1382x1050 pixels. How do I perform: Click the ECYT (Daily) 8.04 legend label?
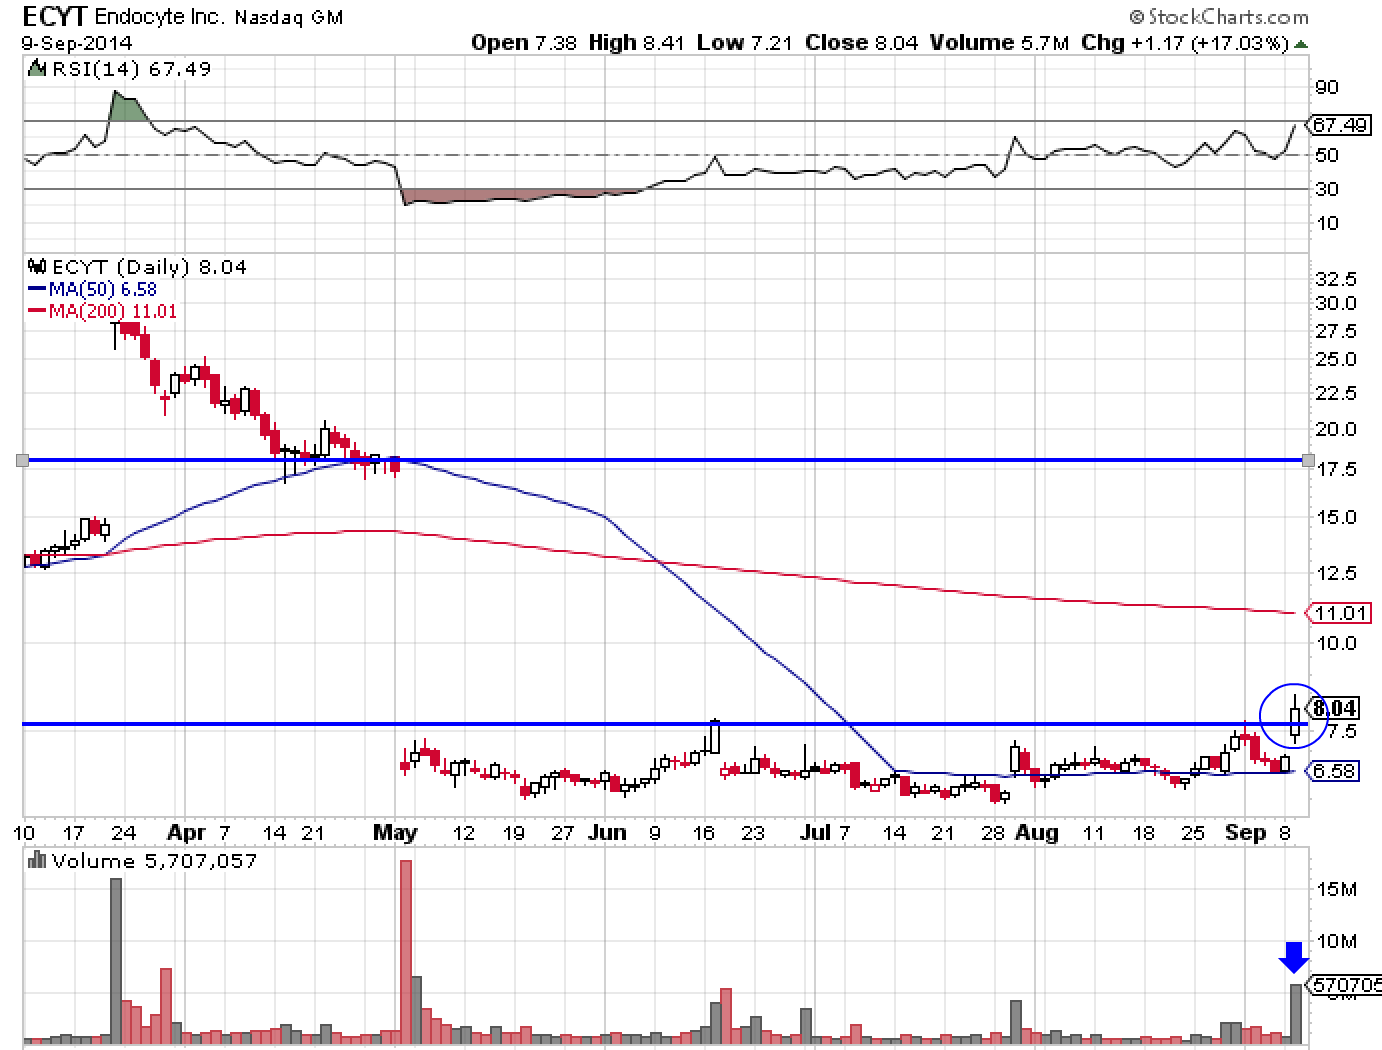tap(149, 267)
